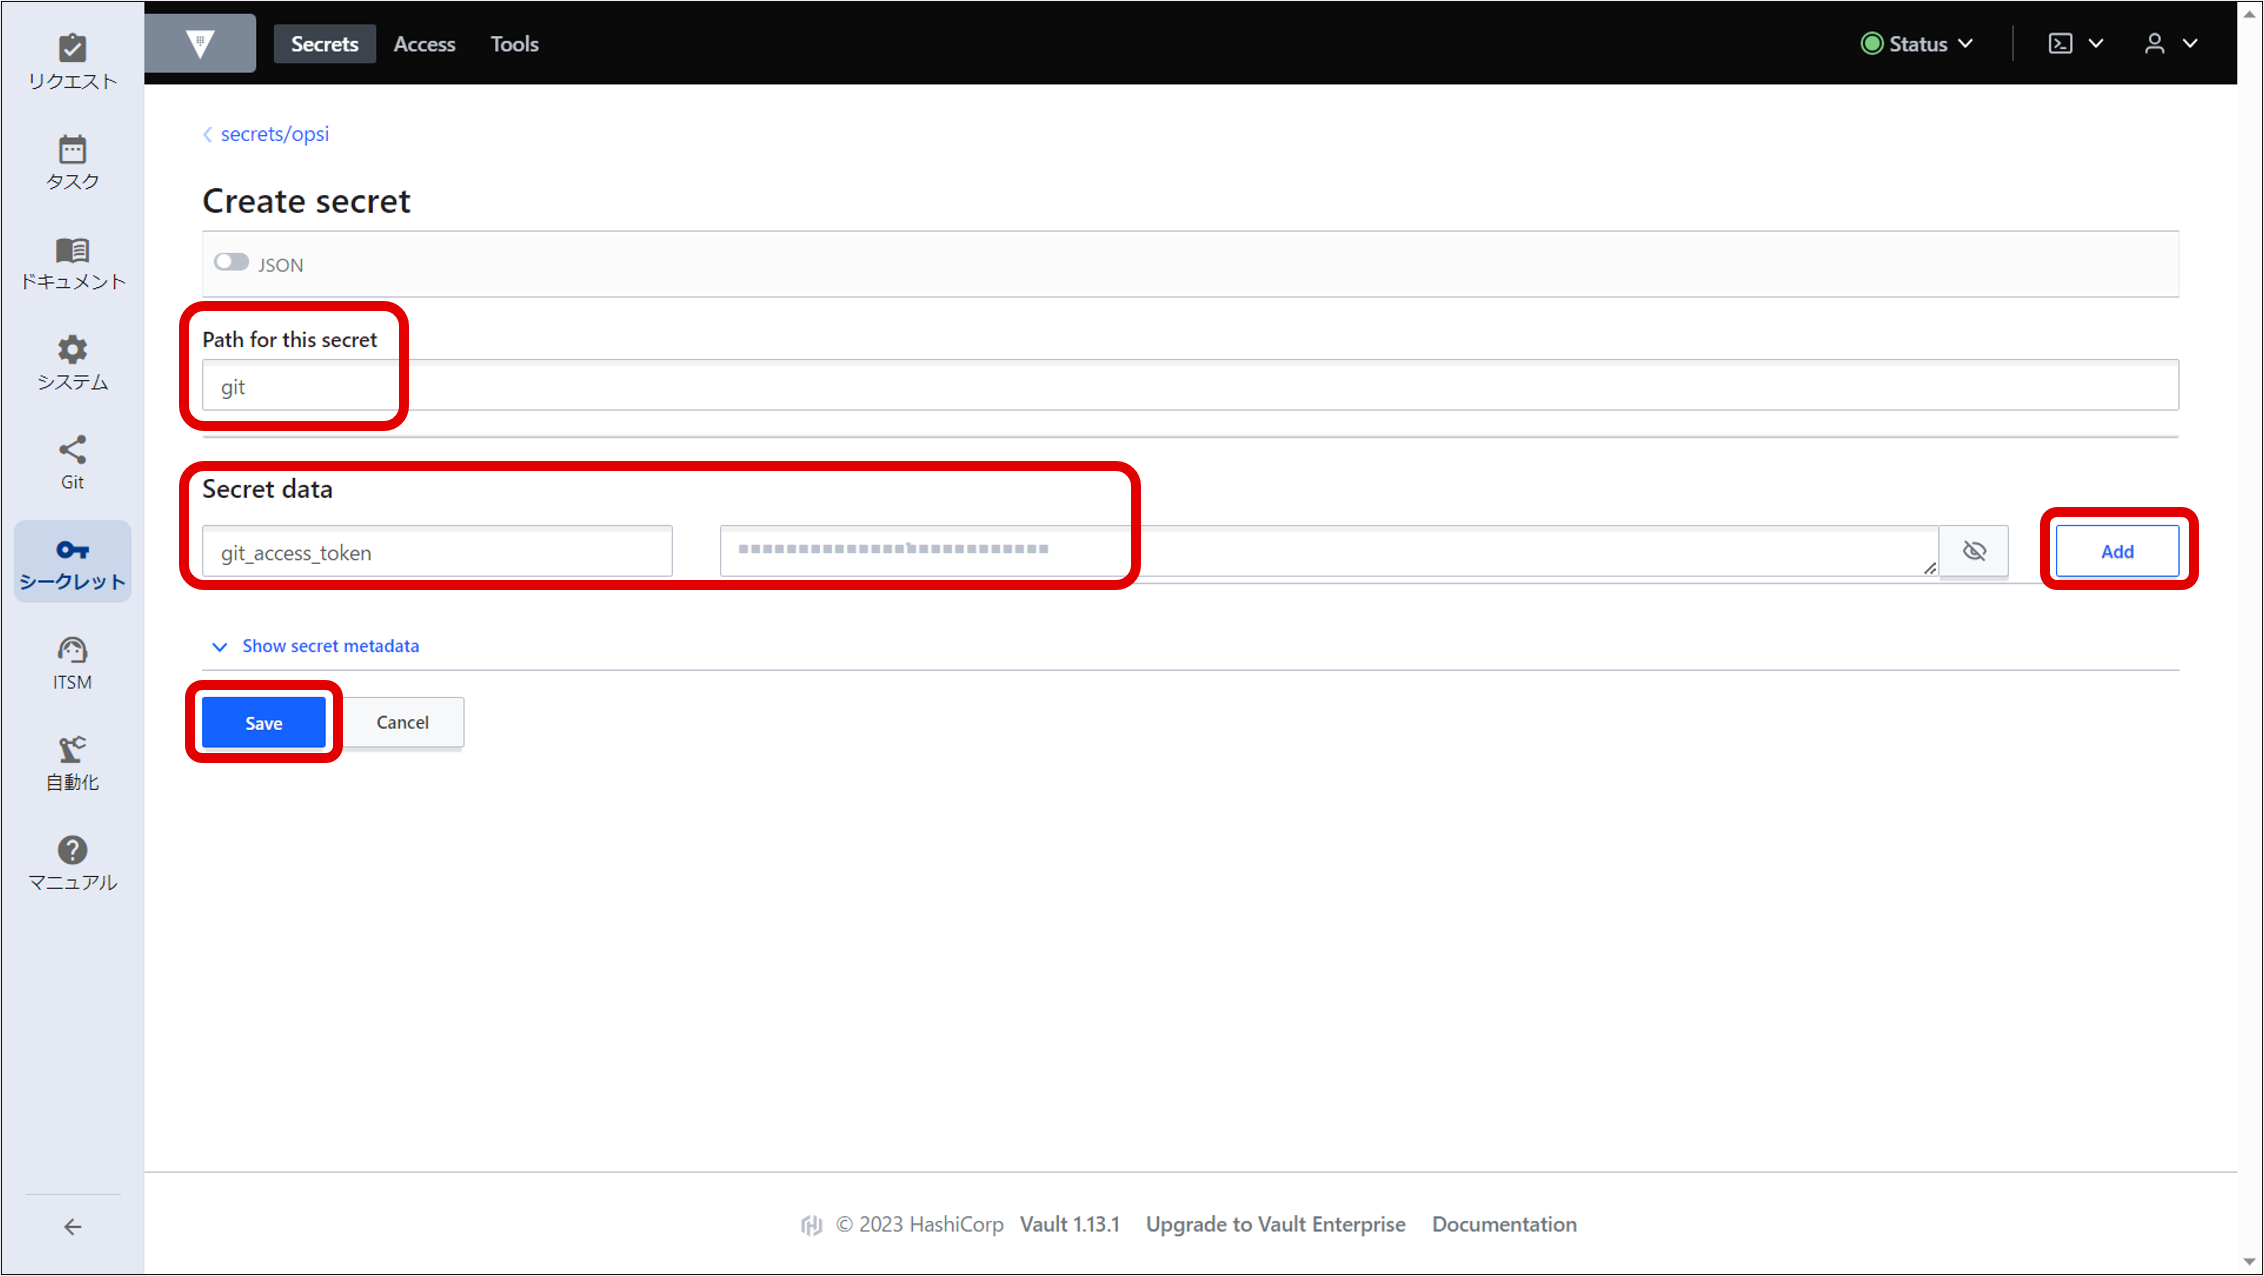The image size is (2264, 1276).
Task: Select the ドキュメント book icon
Action: 72,260
